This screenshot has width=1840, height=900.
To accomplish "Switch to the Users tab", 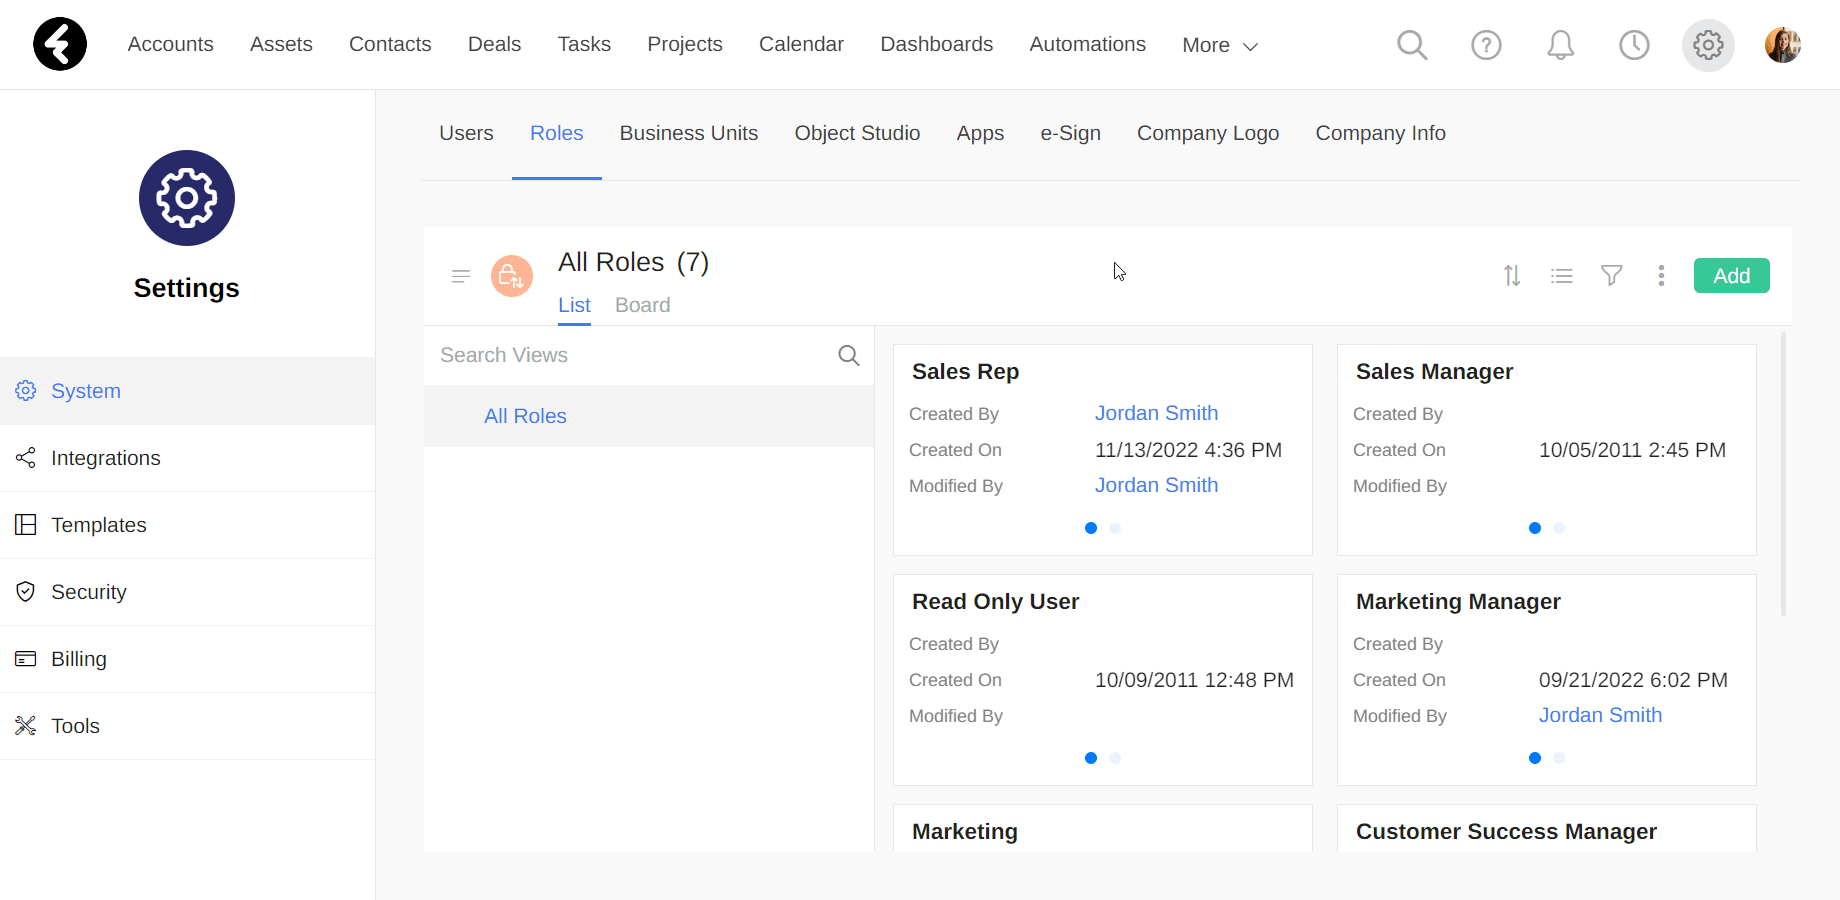I will point(466,133).
